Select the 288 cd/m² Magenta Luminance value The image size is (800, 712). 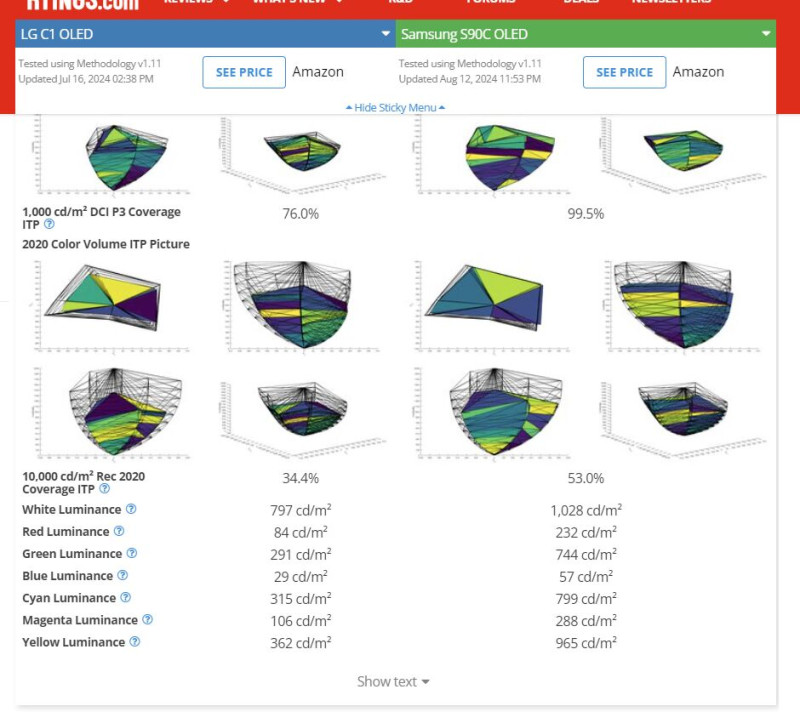586,621
